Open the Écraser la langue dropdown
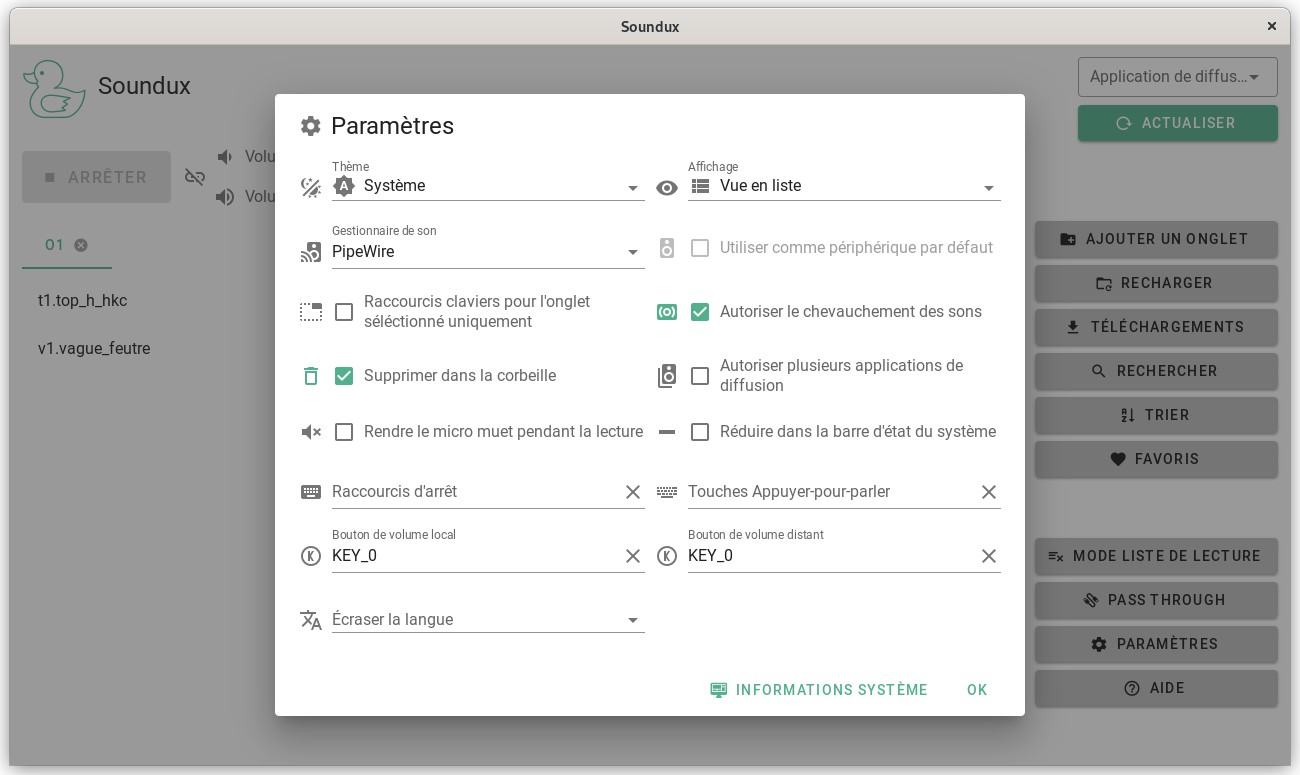 [x=488, y=620]
